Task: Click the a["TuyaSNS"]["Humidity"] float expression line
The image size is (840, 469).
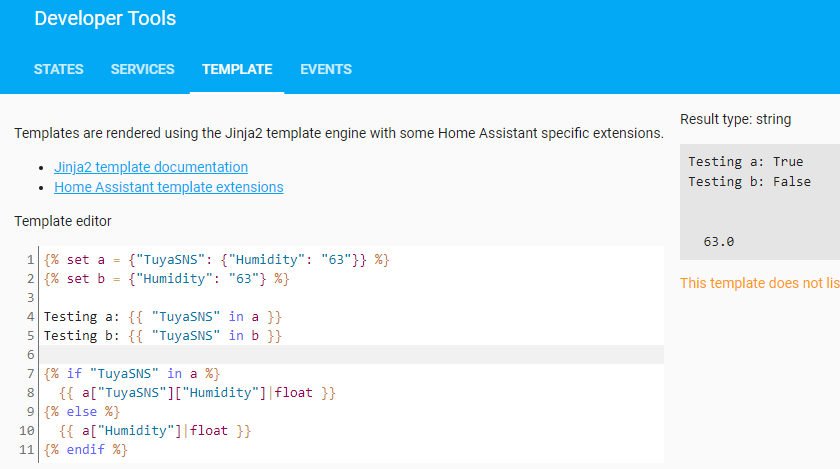Action: (x=197, y=393)
